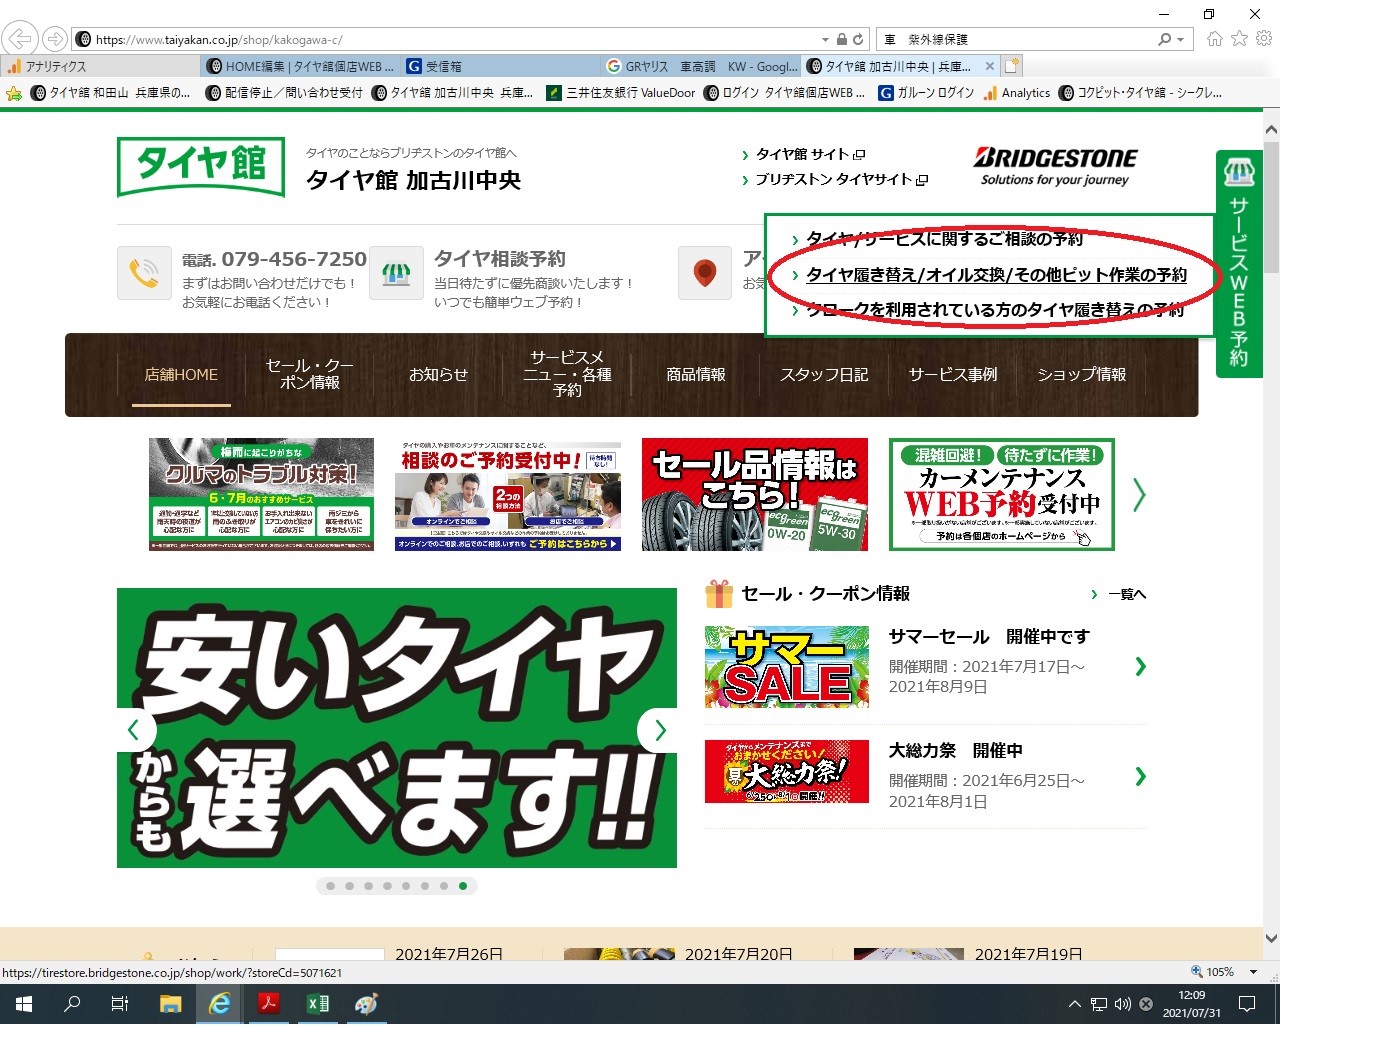This screenshot has height=1037, width=1383.
Task: Select お知らせ in the navigation bar
Action: (x=438, y=374)
